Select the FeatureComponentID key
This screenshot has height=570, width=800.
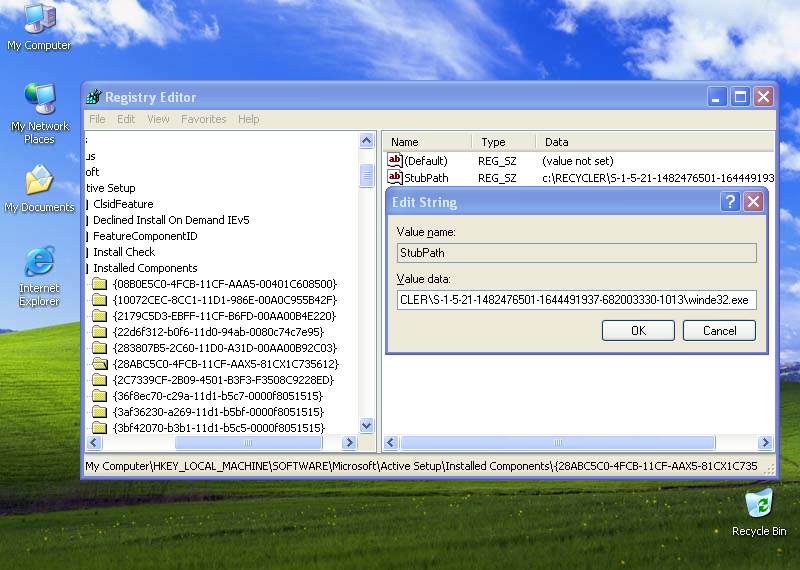pyautogui.click(x=145, y=236)
